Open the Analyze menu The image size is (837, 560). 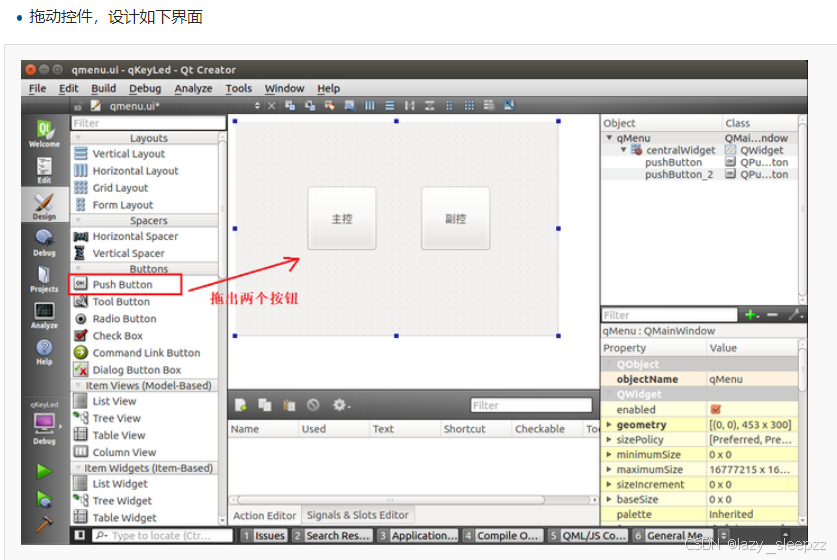(x=193, y=89)
